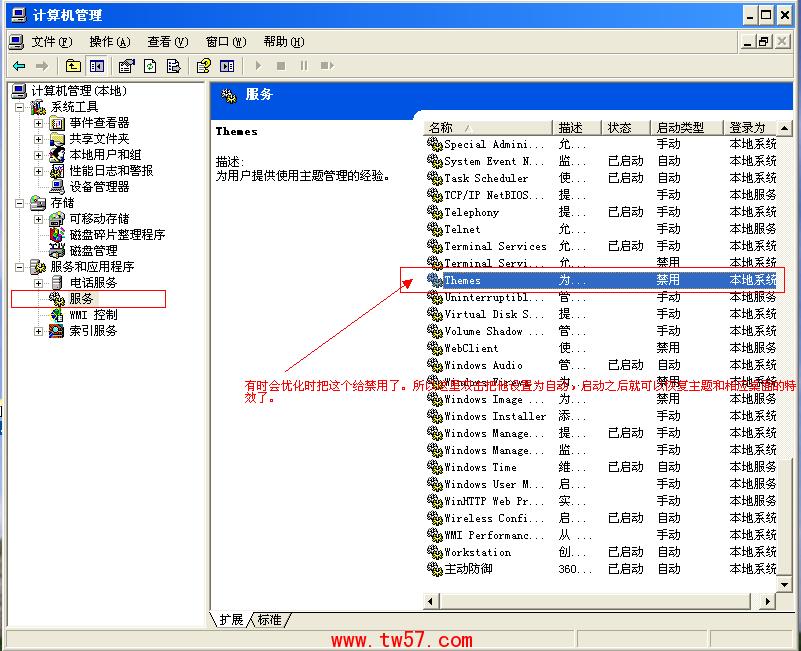Collapse the 存储 tree node
The width and height of the screenshot is (801, 651).
point(21,203)
